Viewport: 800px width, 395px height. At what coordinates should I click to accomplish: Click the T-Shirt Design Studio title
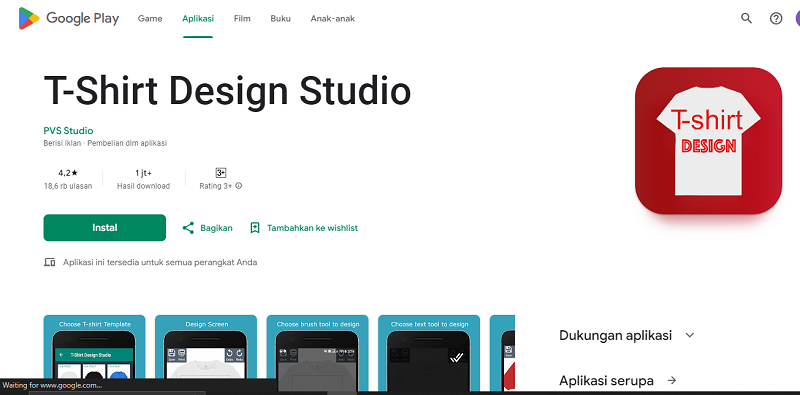coord(228,91)
